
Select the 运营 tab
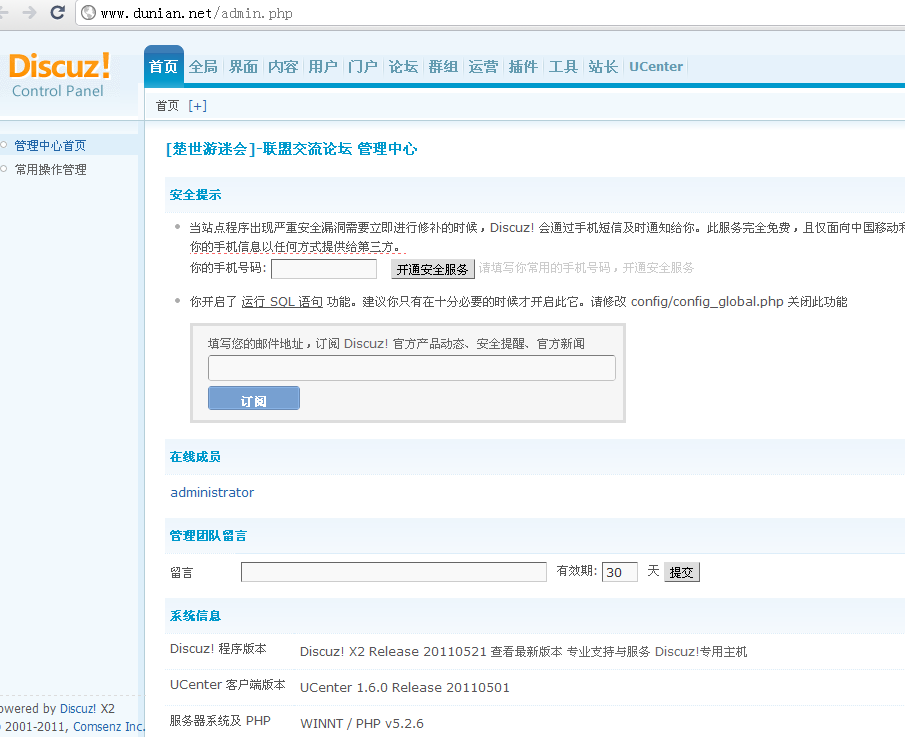[x=483, y=67]
